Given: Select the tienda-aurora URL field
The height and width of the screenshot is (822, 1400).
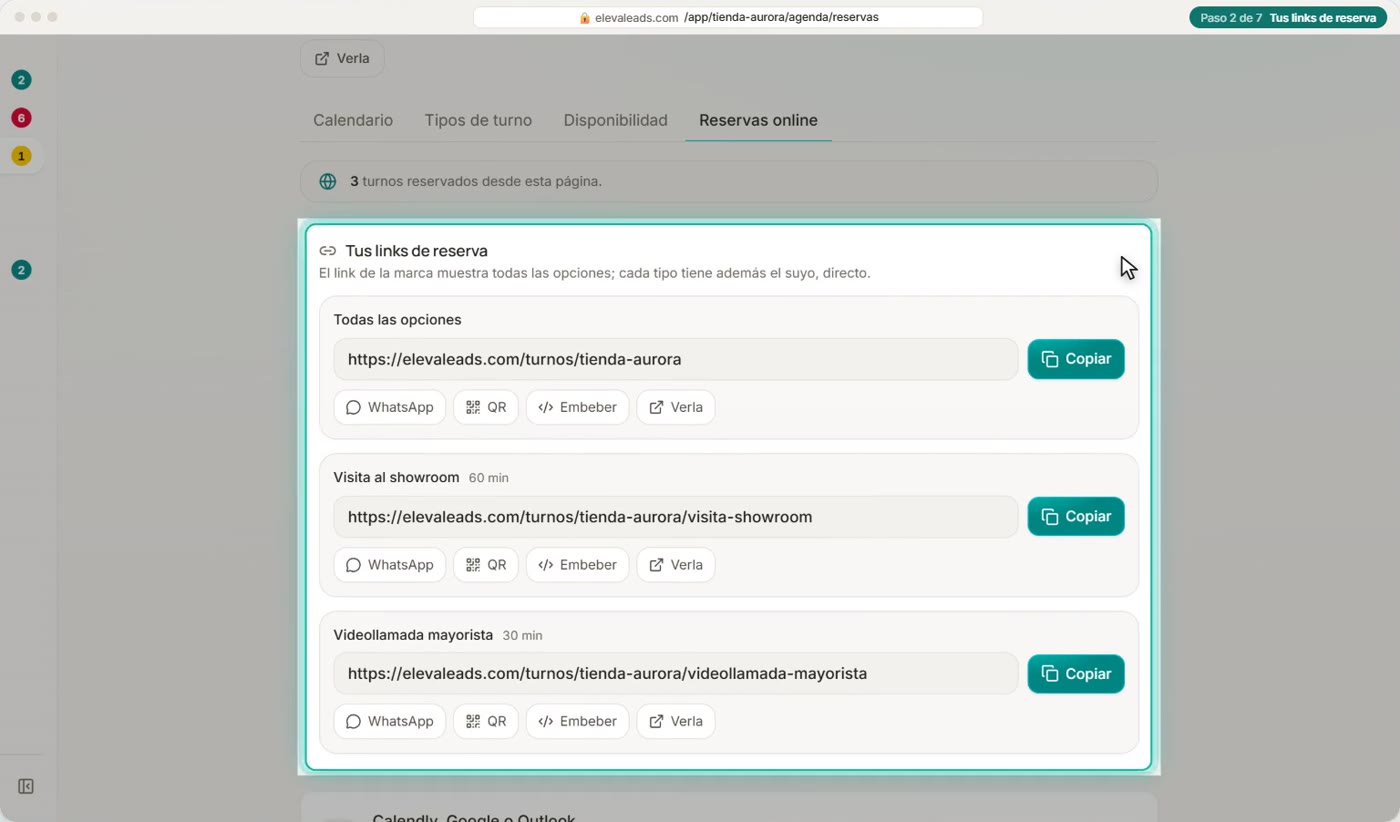Looking at the screenshot, I should 676,359.
